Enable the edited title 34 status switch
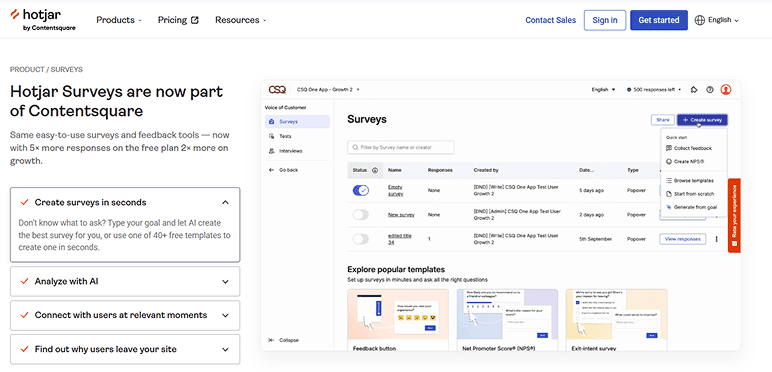Screen dimensions: 772x372 tap(360, 239)
